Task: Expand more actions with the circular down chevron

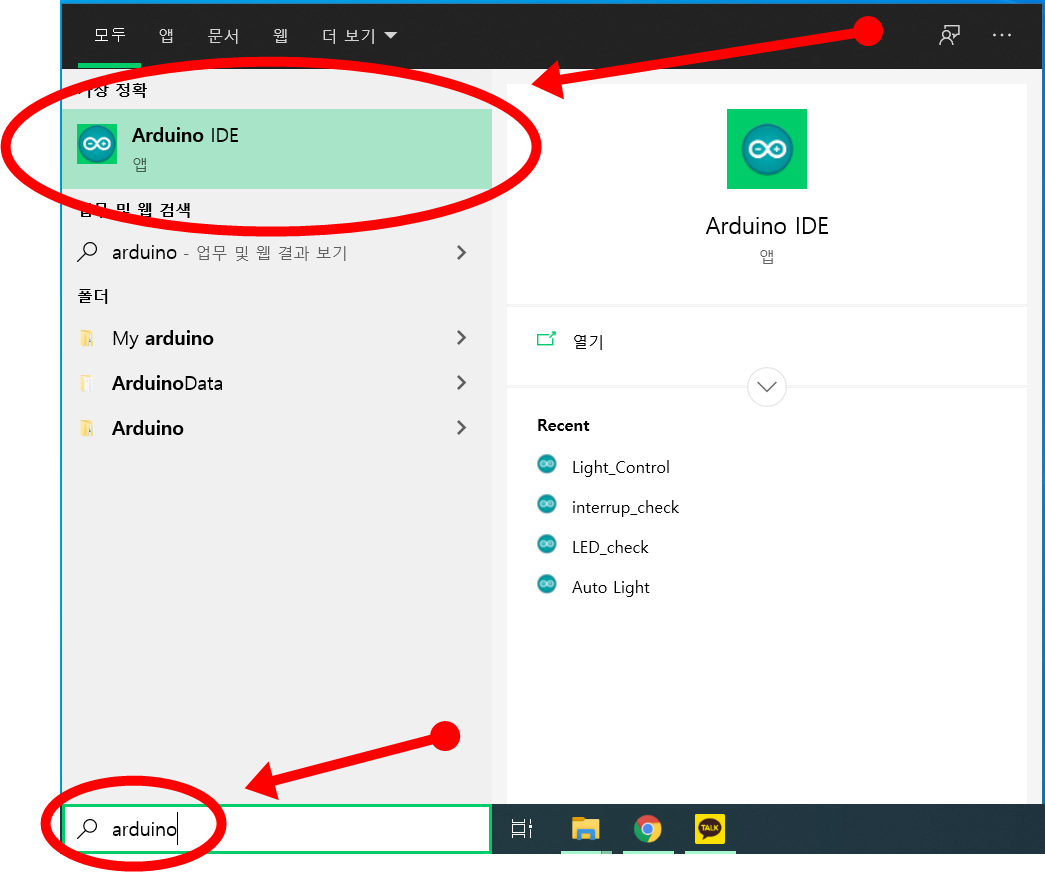Action: click(766, 387)
